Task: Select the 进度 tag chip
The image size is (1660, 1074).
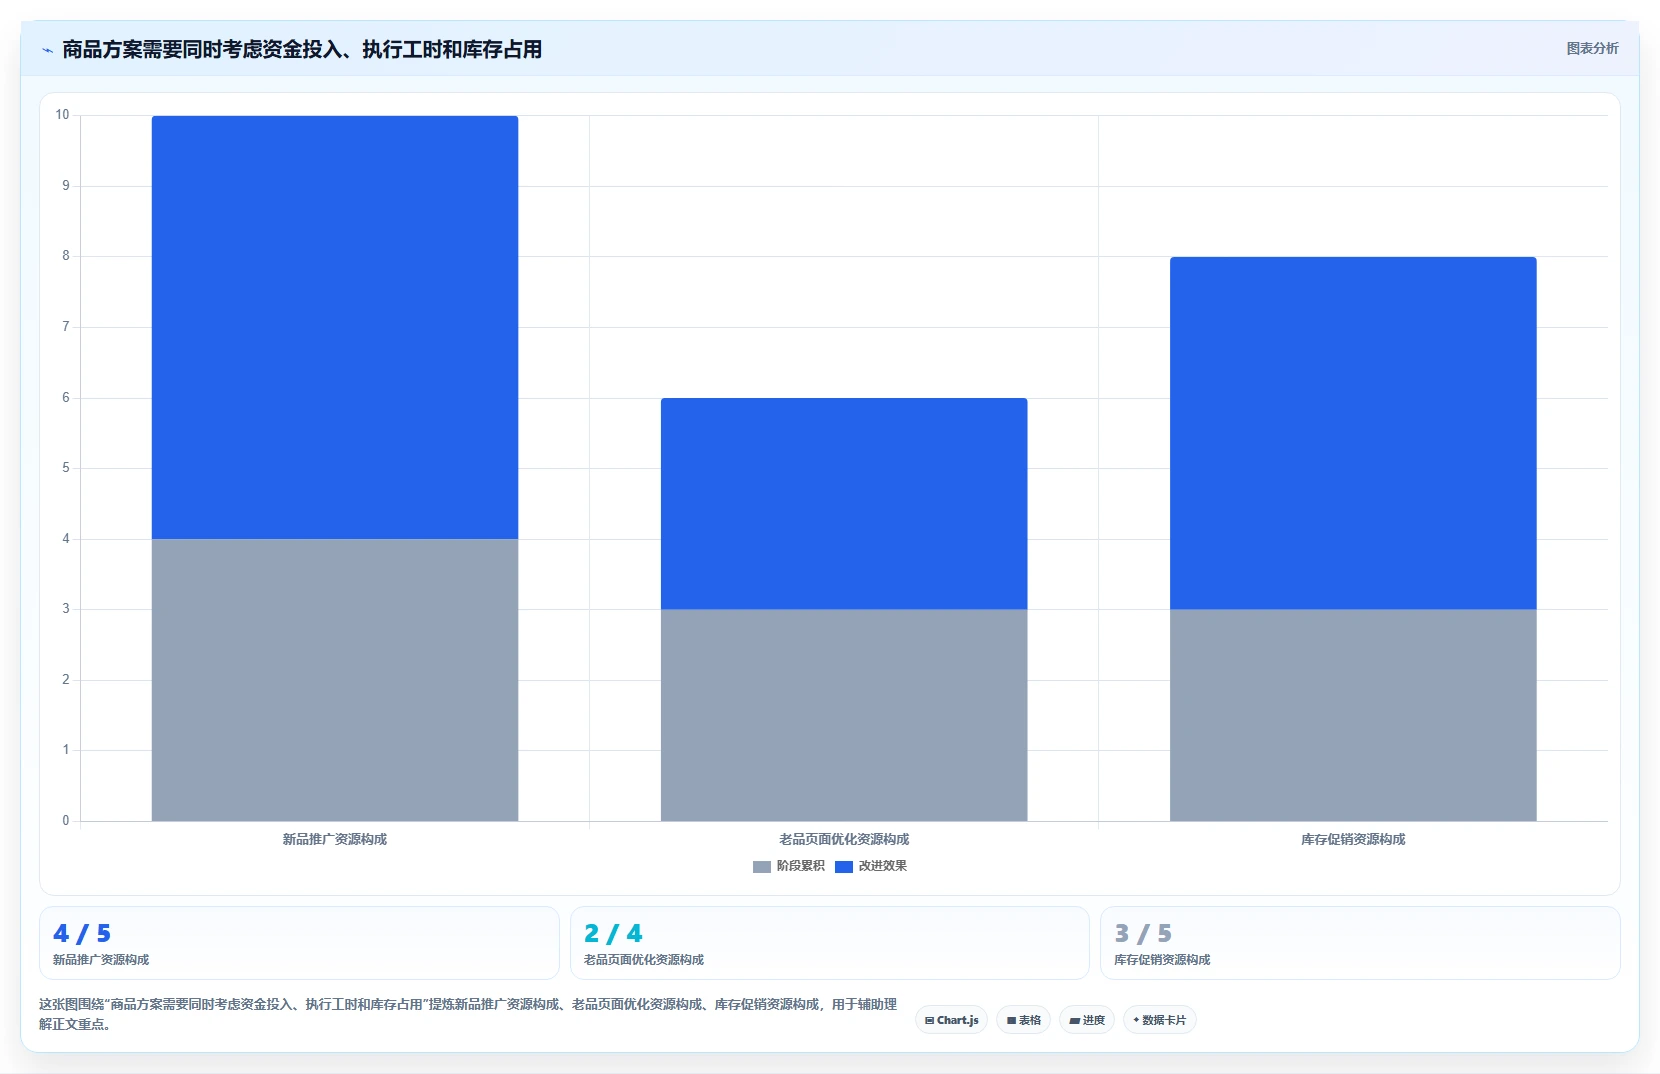Action: [1087, 1020]
